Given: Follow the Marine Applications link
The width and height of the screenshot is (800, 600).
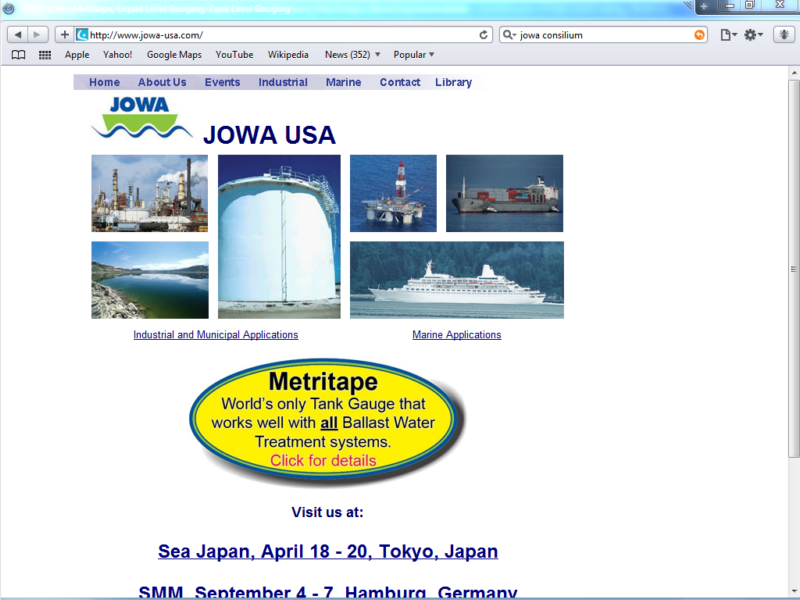Looking at the screenshot, I should click(x=457, y=335).
